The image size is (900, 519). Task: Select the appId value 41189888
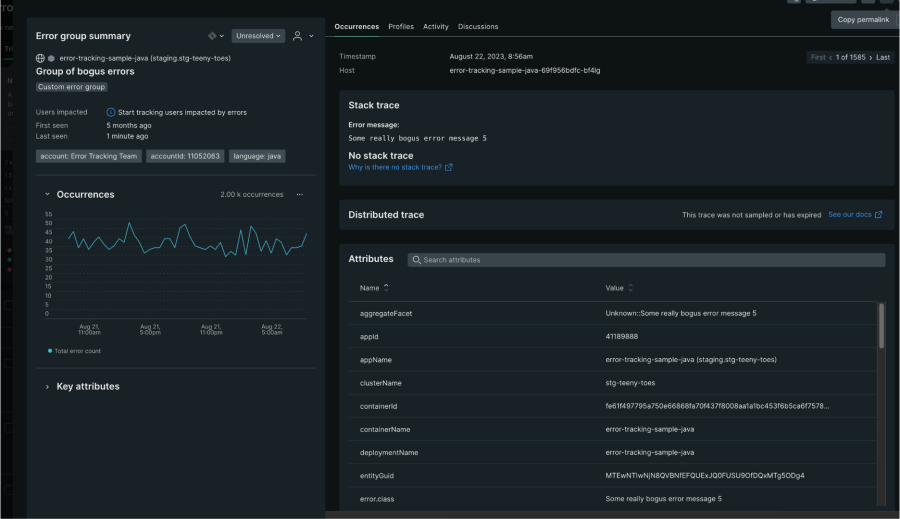pos(622,336)
